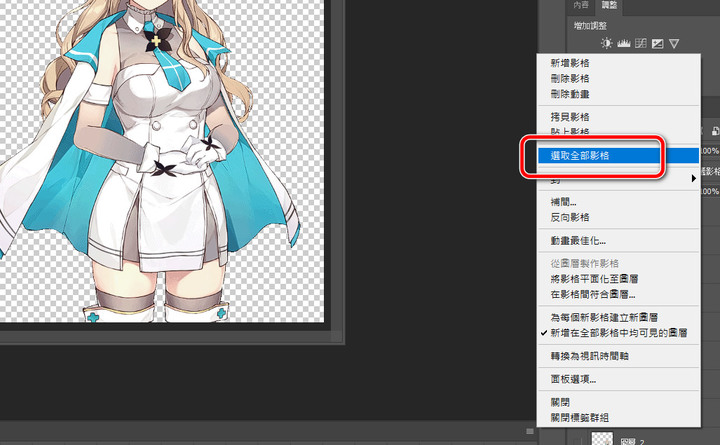Add an Exposure adjustment
720x445 pixels.
(658, 44)
